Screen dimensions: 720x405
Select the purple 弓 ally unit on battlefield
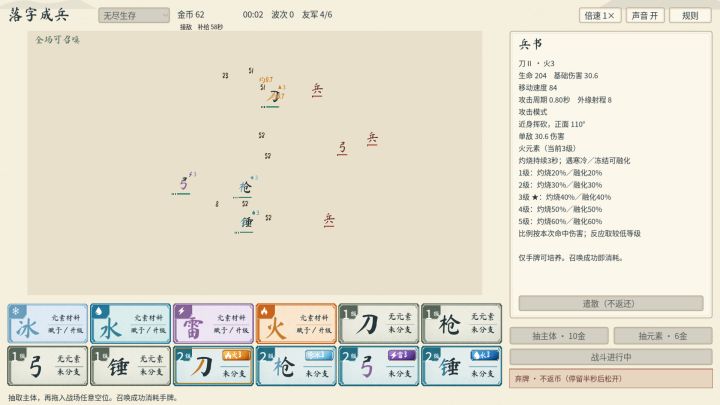[183, 184]
